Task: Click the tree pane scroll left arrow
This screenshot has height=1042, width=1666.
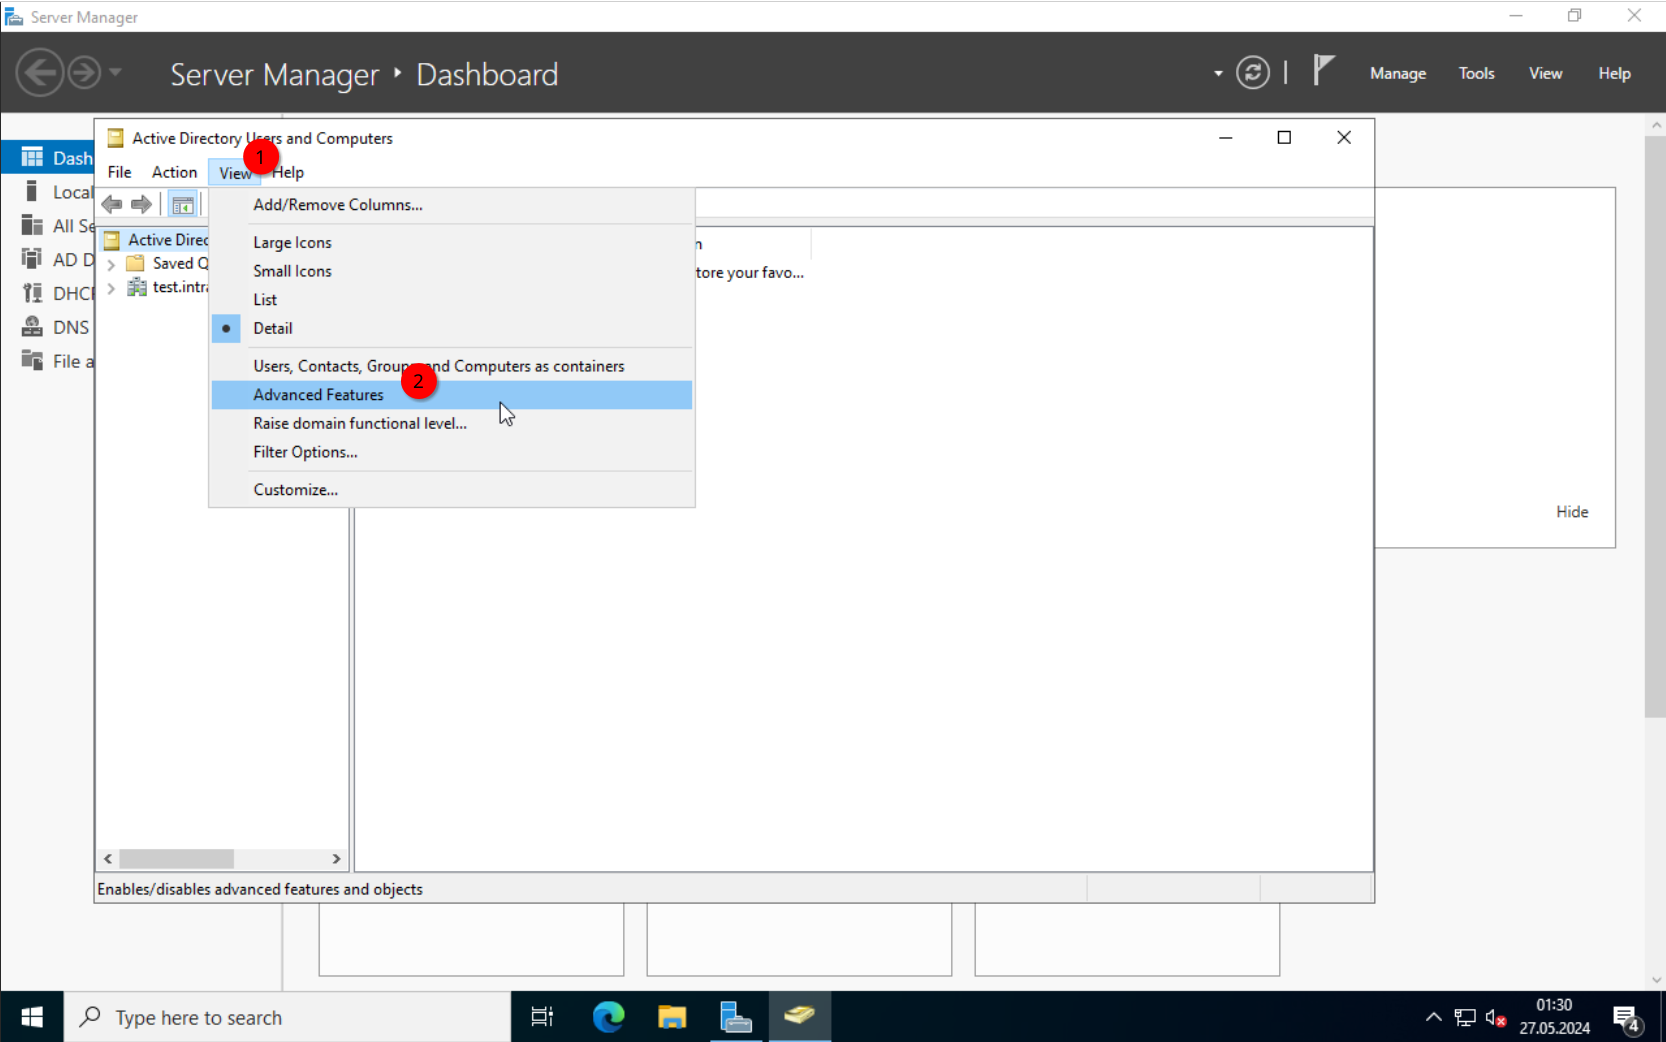Action: click(108, 859)
